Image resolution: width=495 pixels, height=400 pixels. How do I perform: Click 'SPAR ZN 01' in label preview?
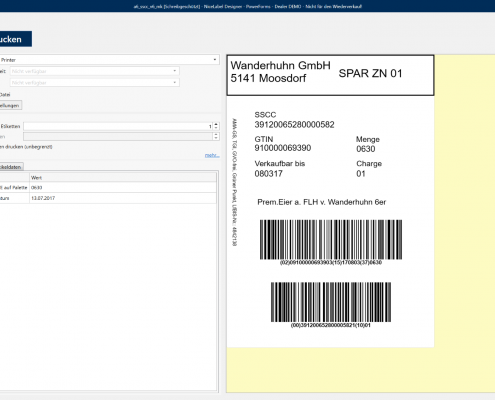pyautogui.click(x=370, y=73)
